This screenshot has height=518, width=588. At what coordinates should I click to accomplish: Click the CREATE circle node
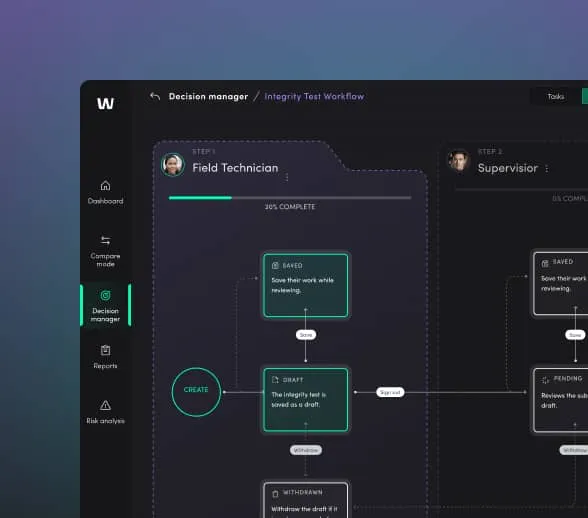(196, 392)
